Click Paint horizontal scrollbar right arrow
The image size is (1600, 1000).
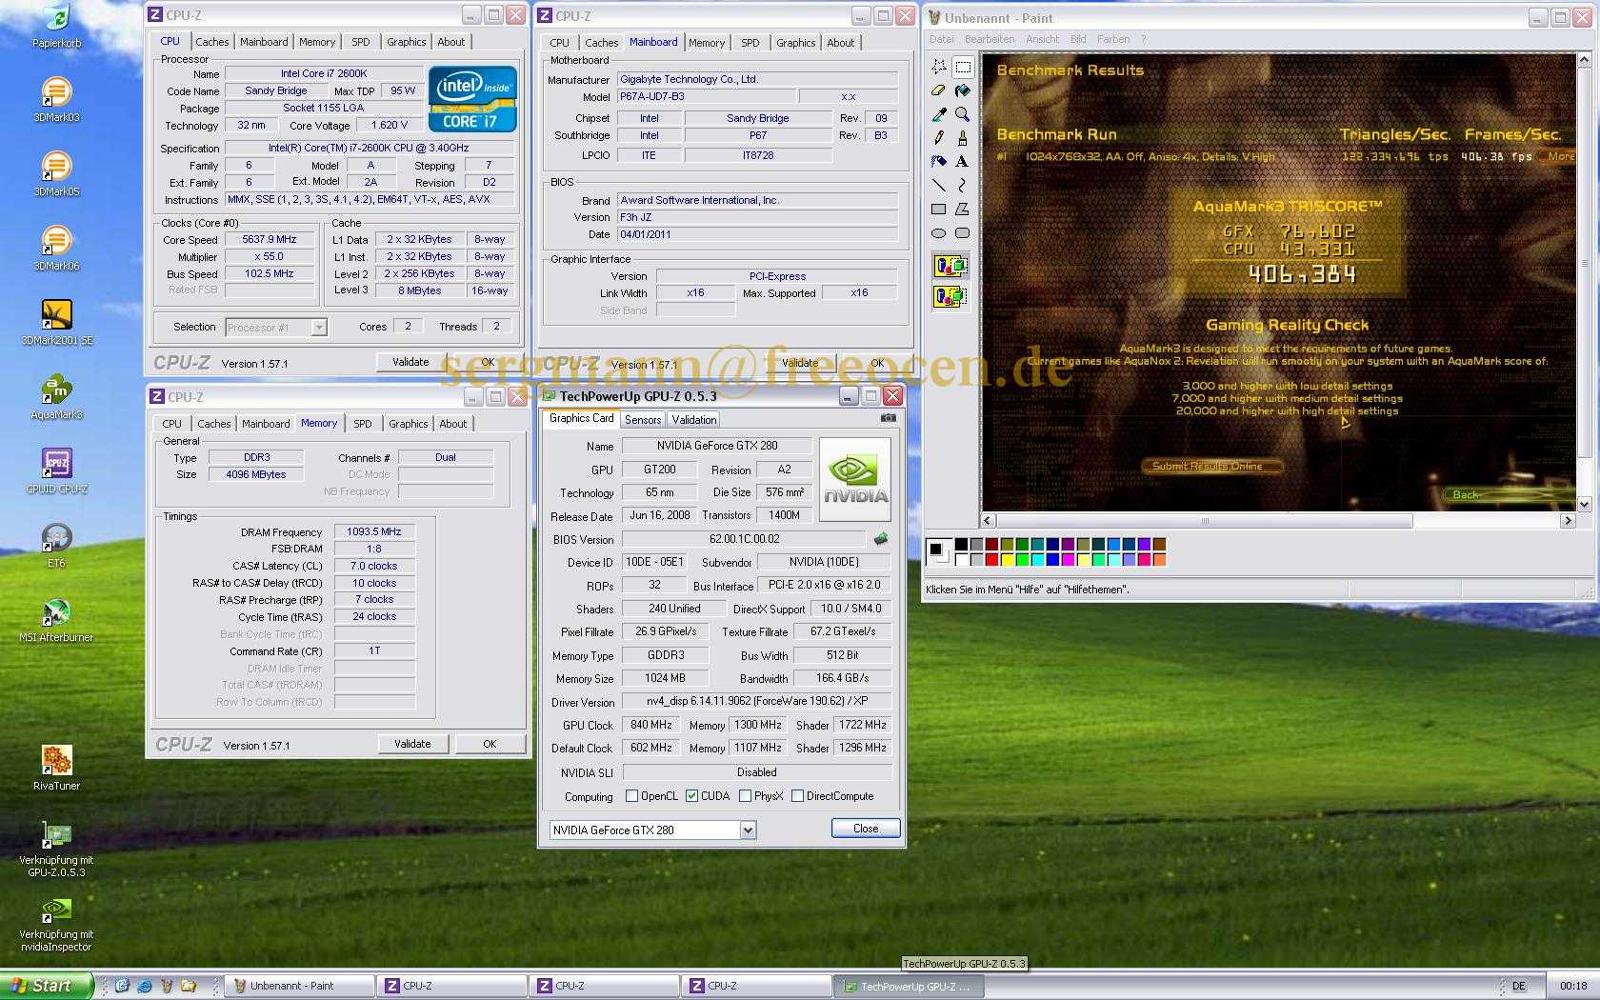(x=1568, y=520)
